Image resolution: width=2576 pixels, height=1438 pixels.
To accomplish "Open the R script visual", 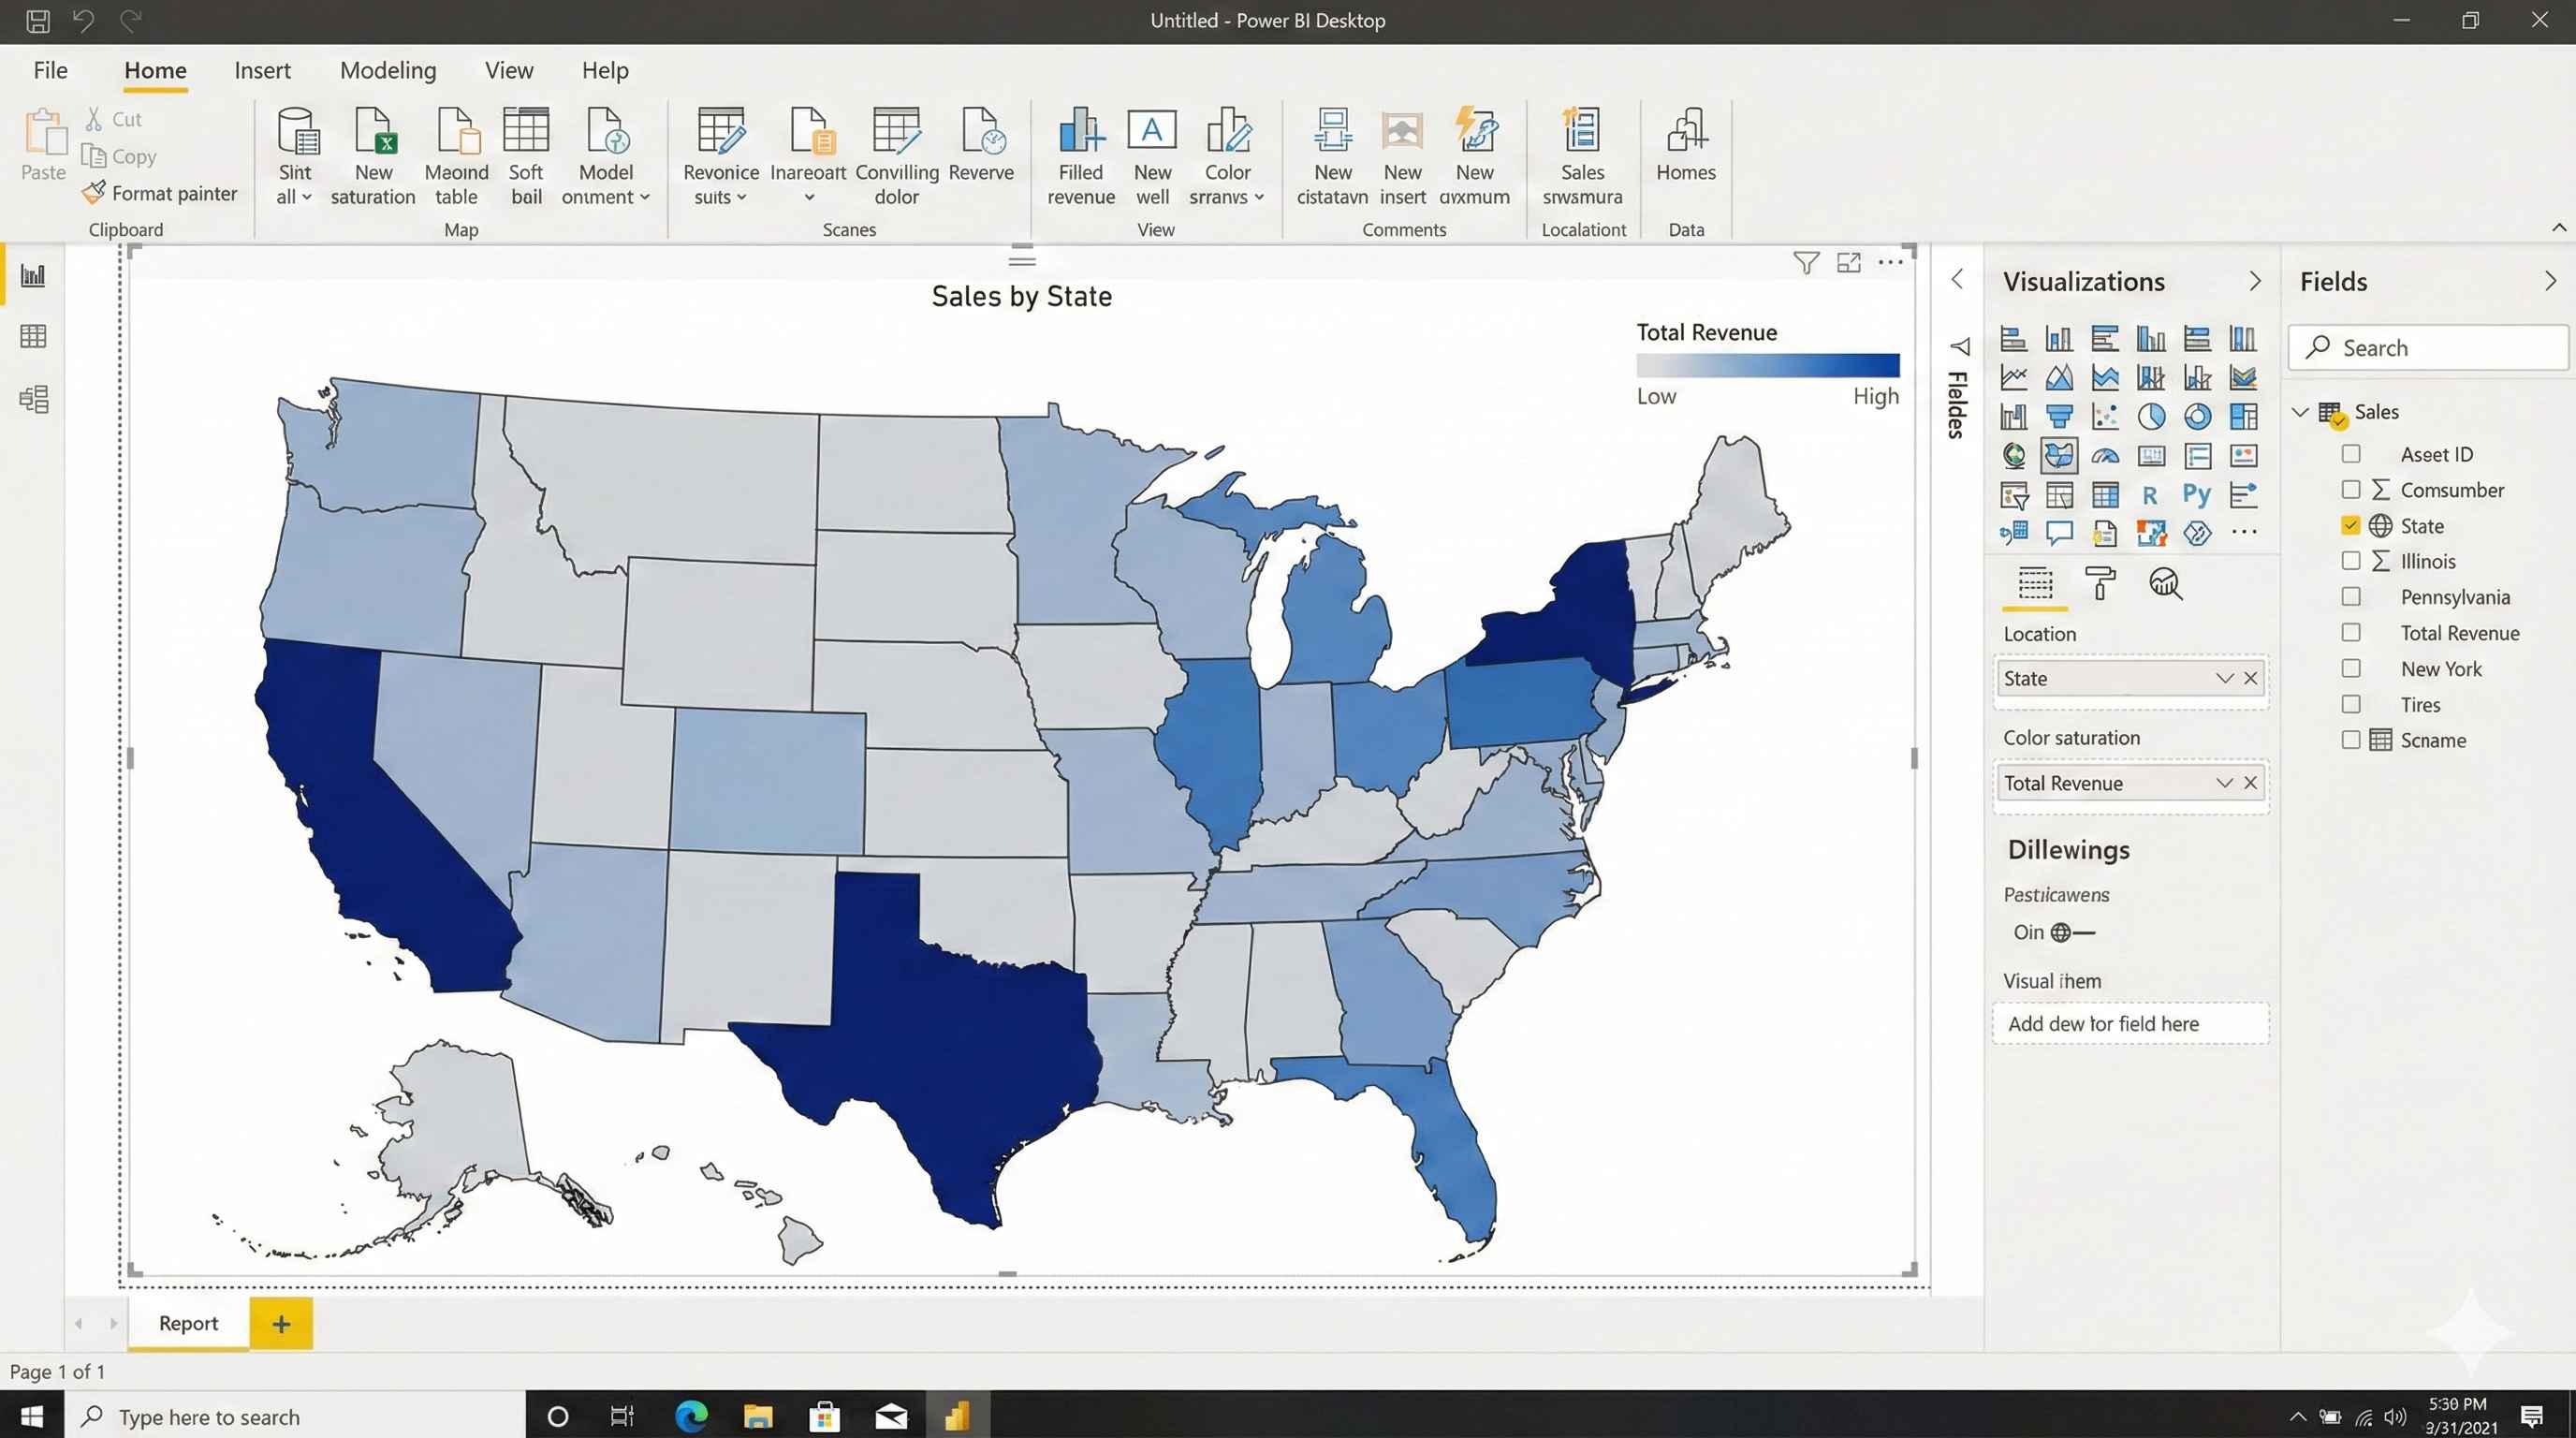I will coord(2152,494).
